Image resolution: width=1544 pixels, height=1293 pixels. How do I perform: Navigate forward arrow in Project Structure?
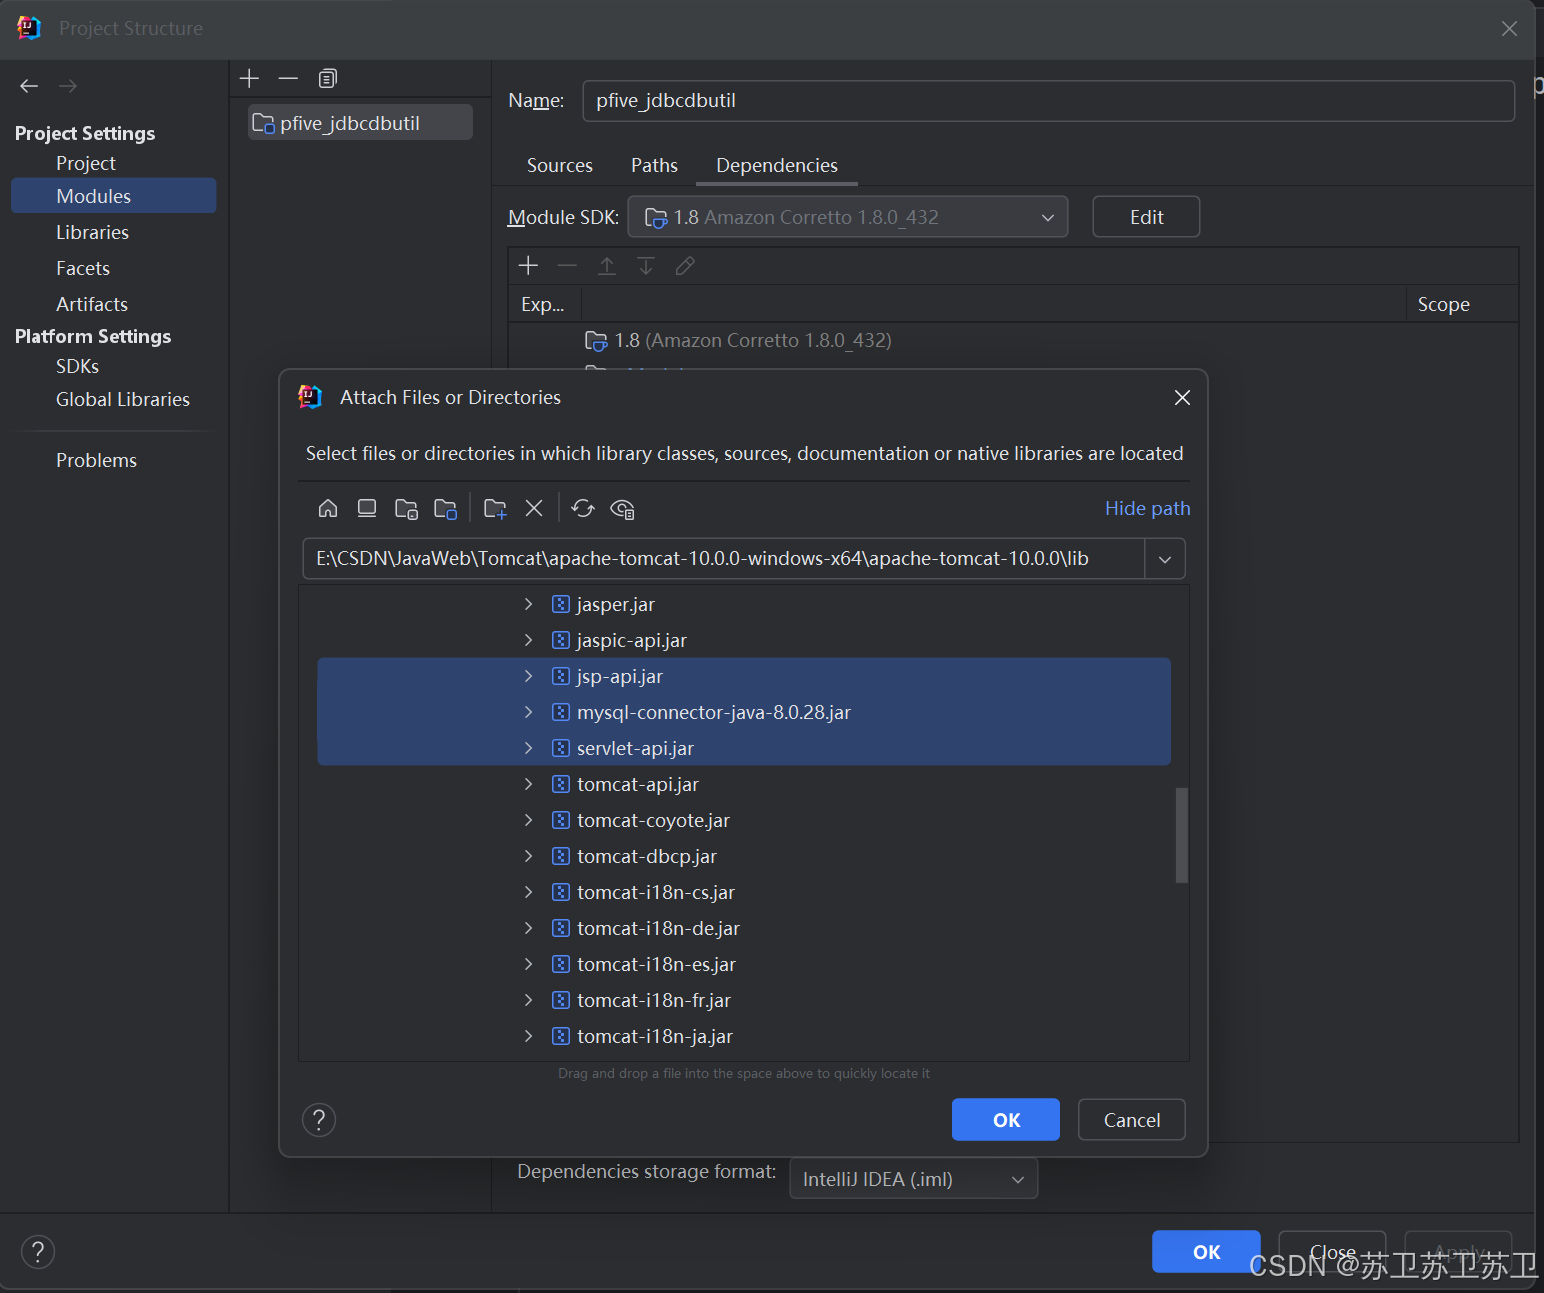(68, 86)
